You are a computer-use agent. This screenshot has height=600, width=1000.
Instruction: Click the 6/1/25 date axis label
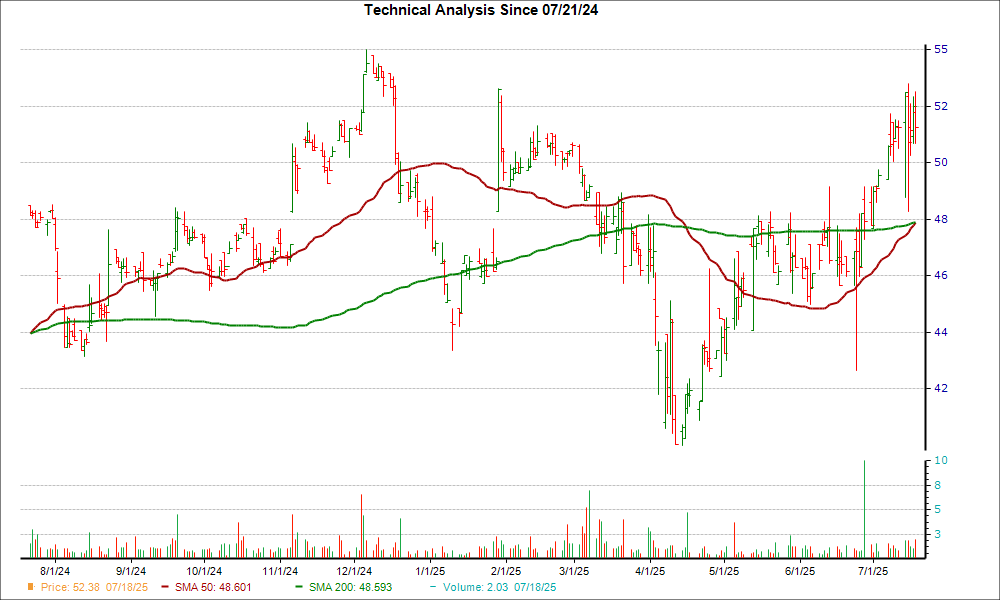pyautogui.click(x=800, y=571)
